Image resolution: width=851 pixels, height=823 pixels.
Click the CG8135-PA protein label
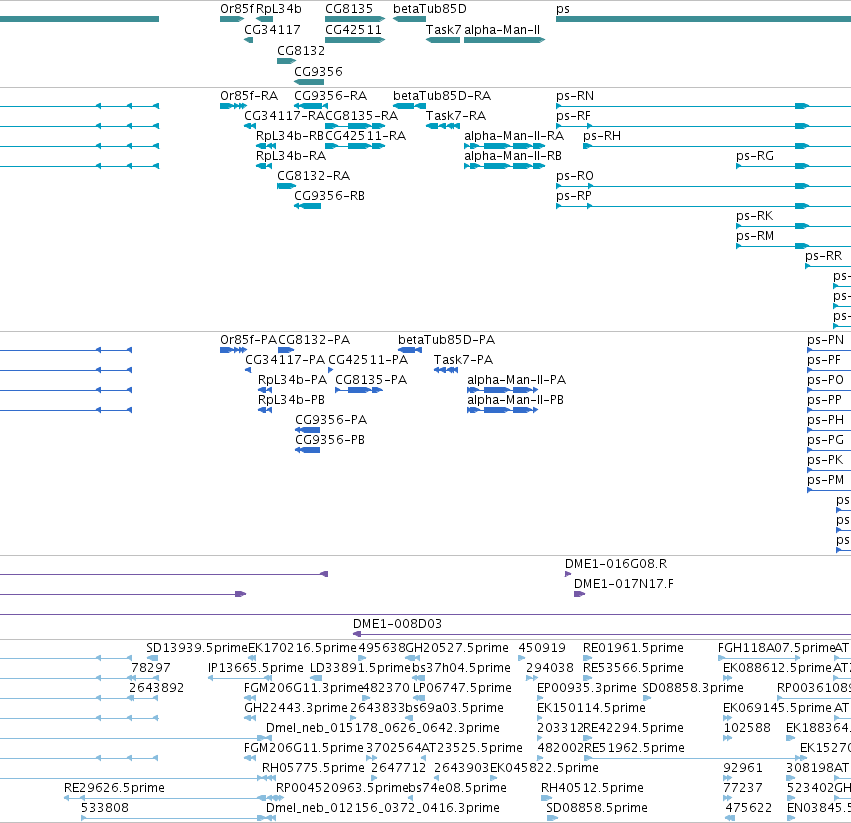tap(371, 380)
